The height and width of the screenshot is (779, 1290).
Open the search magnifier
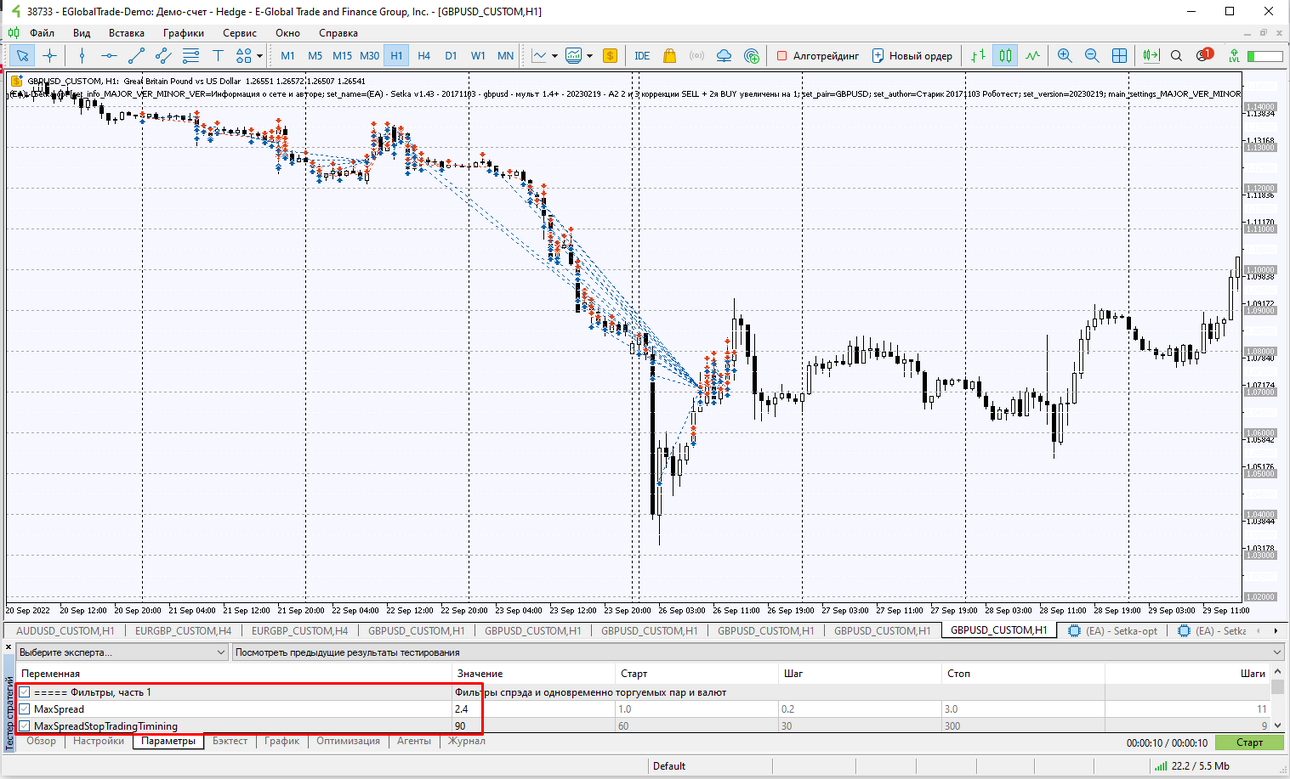[x=1177, y=56]
